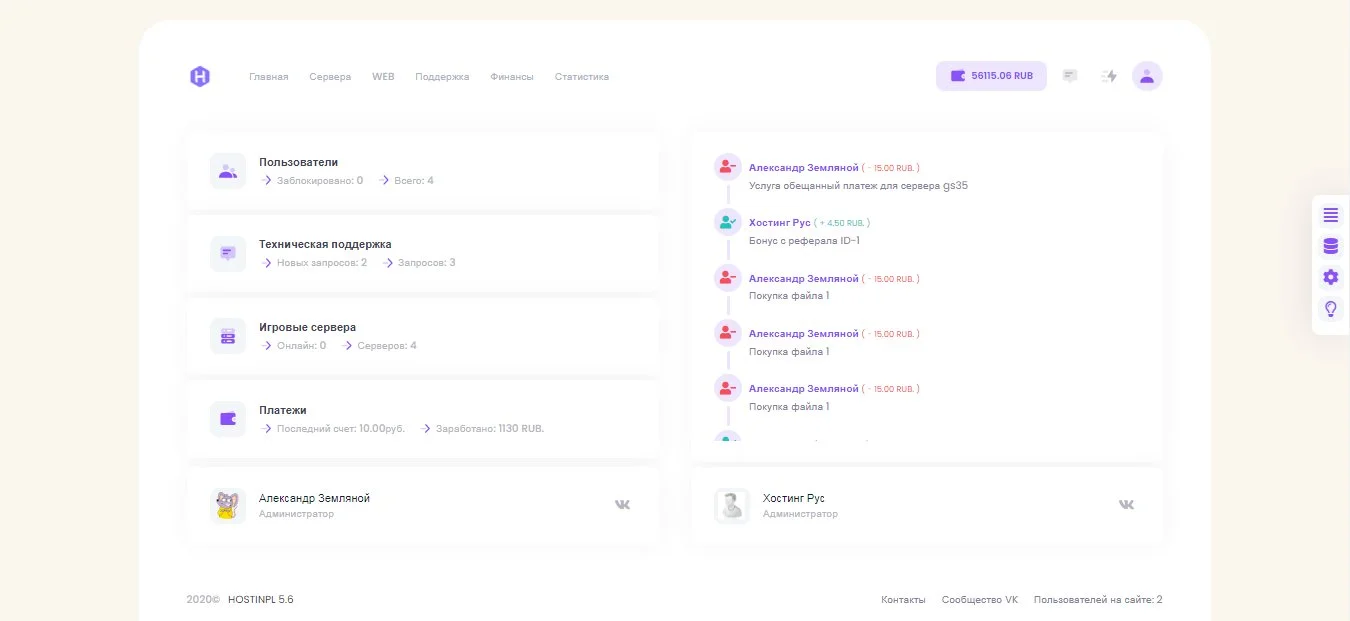Screen dimensions: 1350x621
Task: Open the chat messages icon in header
Action: (x=1070, y=76)
